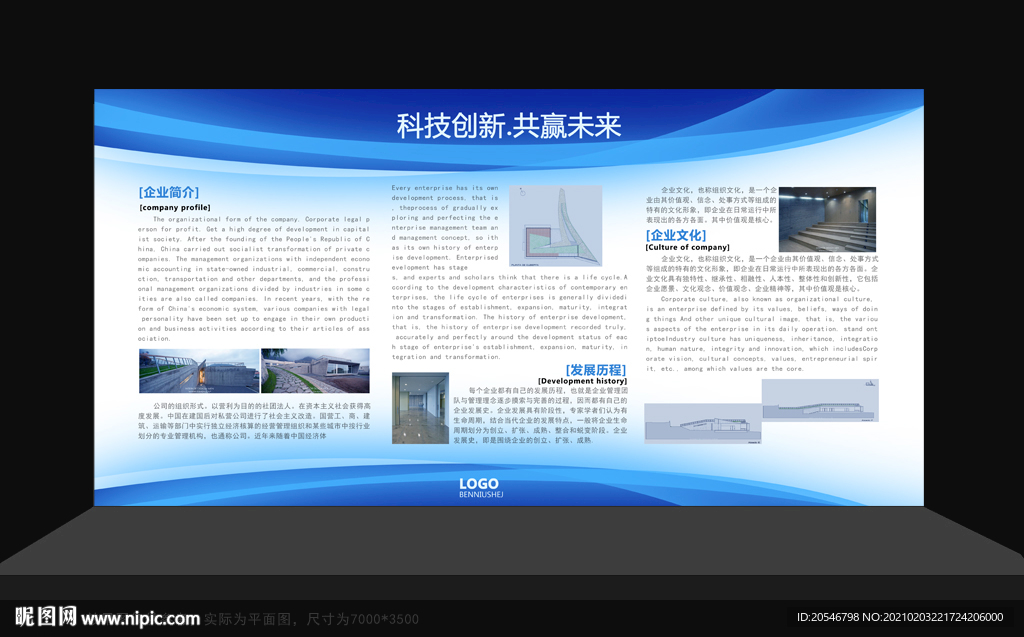Click the Chinese paragraph starting 公司的组织形式
1024x637 pixels.
[254, 421]
